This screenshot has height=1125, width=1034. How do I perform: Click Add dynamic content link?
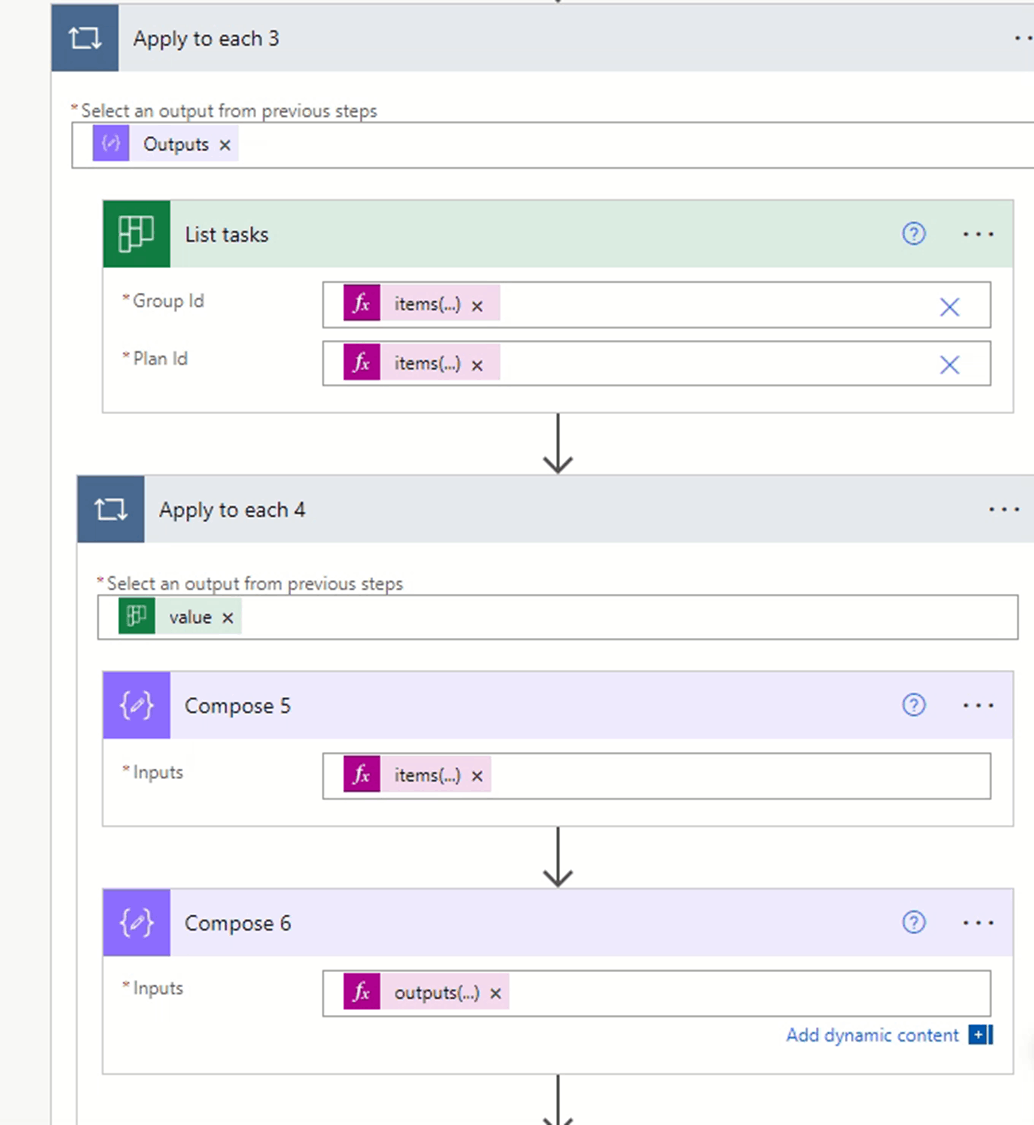tap(872, 1035)
